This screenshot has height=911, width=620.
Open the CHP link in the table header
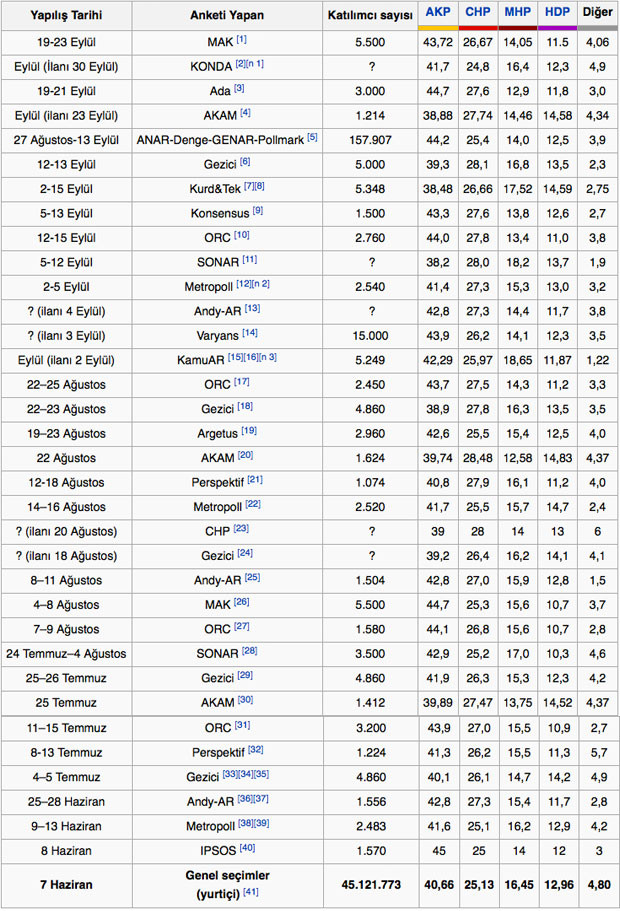(478, 12)
